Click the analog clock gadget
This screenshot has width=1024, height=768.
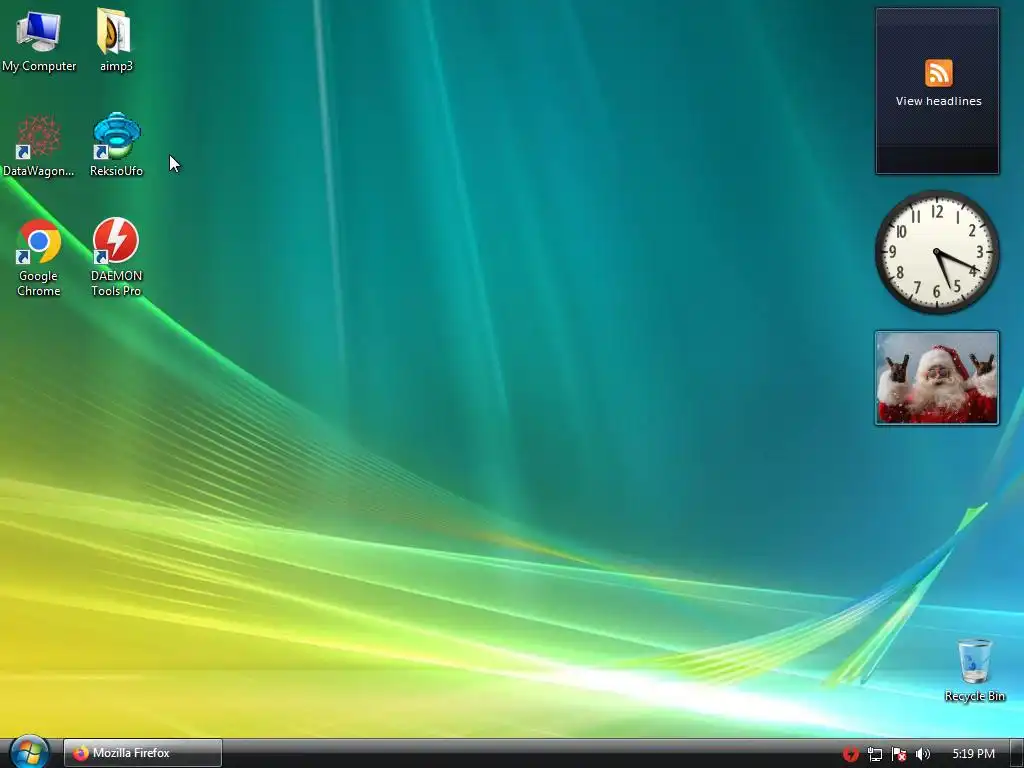point(936,252)
